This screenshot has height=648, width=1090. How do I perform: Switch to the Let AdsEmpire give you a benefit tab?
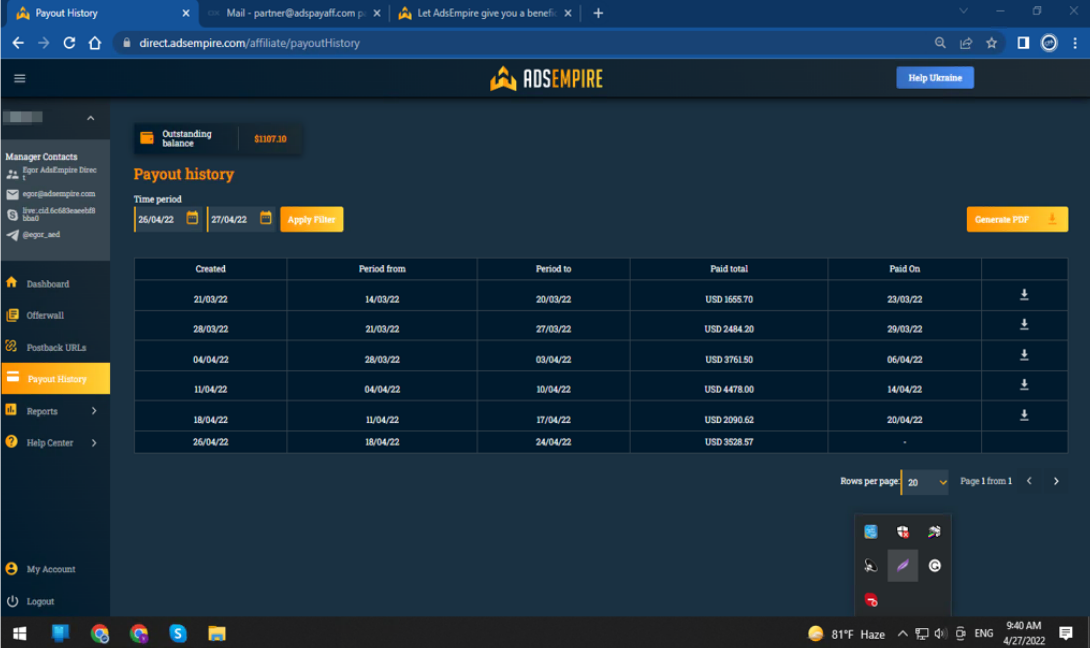click(x=480, y=13)
